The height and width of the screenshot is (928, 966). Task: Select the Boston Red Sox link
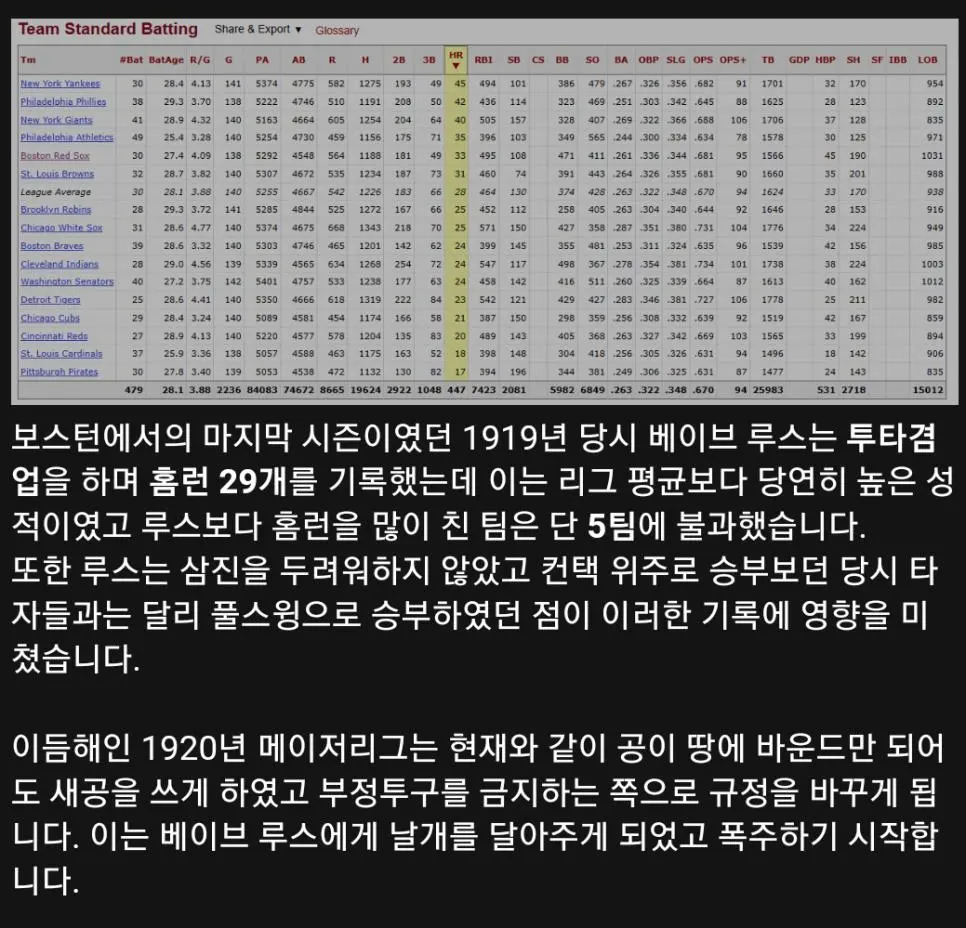tap(55, 156)
